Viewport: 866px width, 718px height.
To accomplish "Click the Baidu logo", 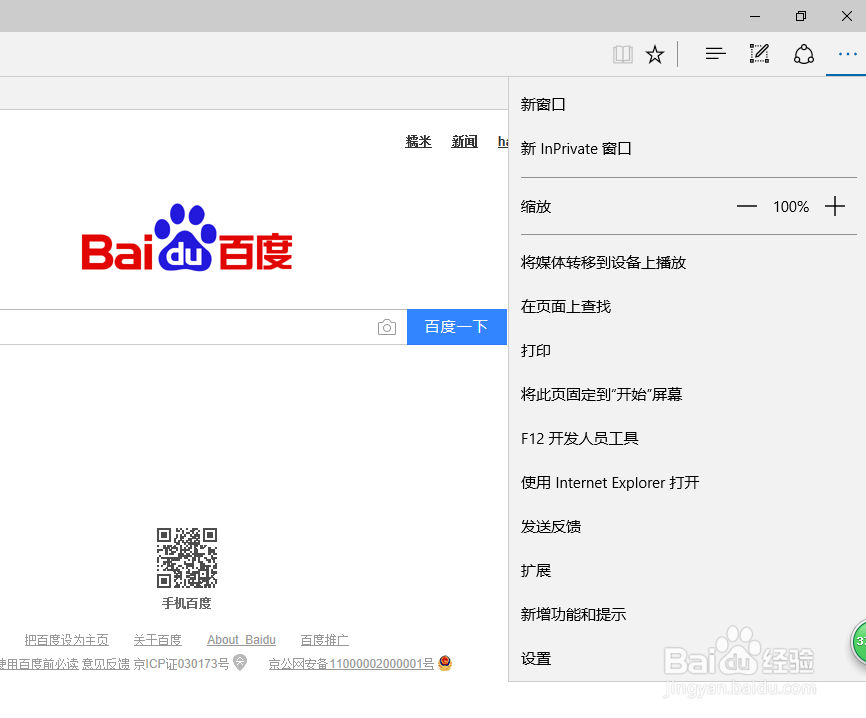I will tap(187, 238).
